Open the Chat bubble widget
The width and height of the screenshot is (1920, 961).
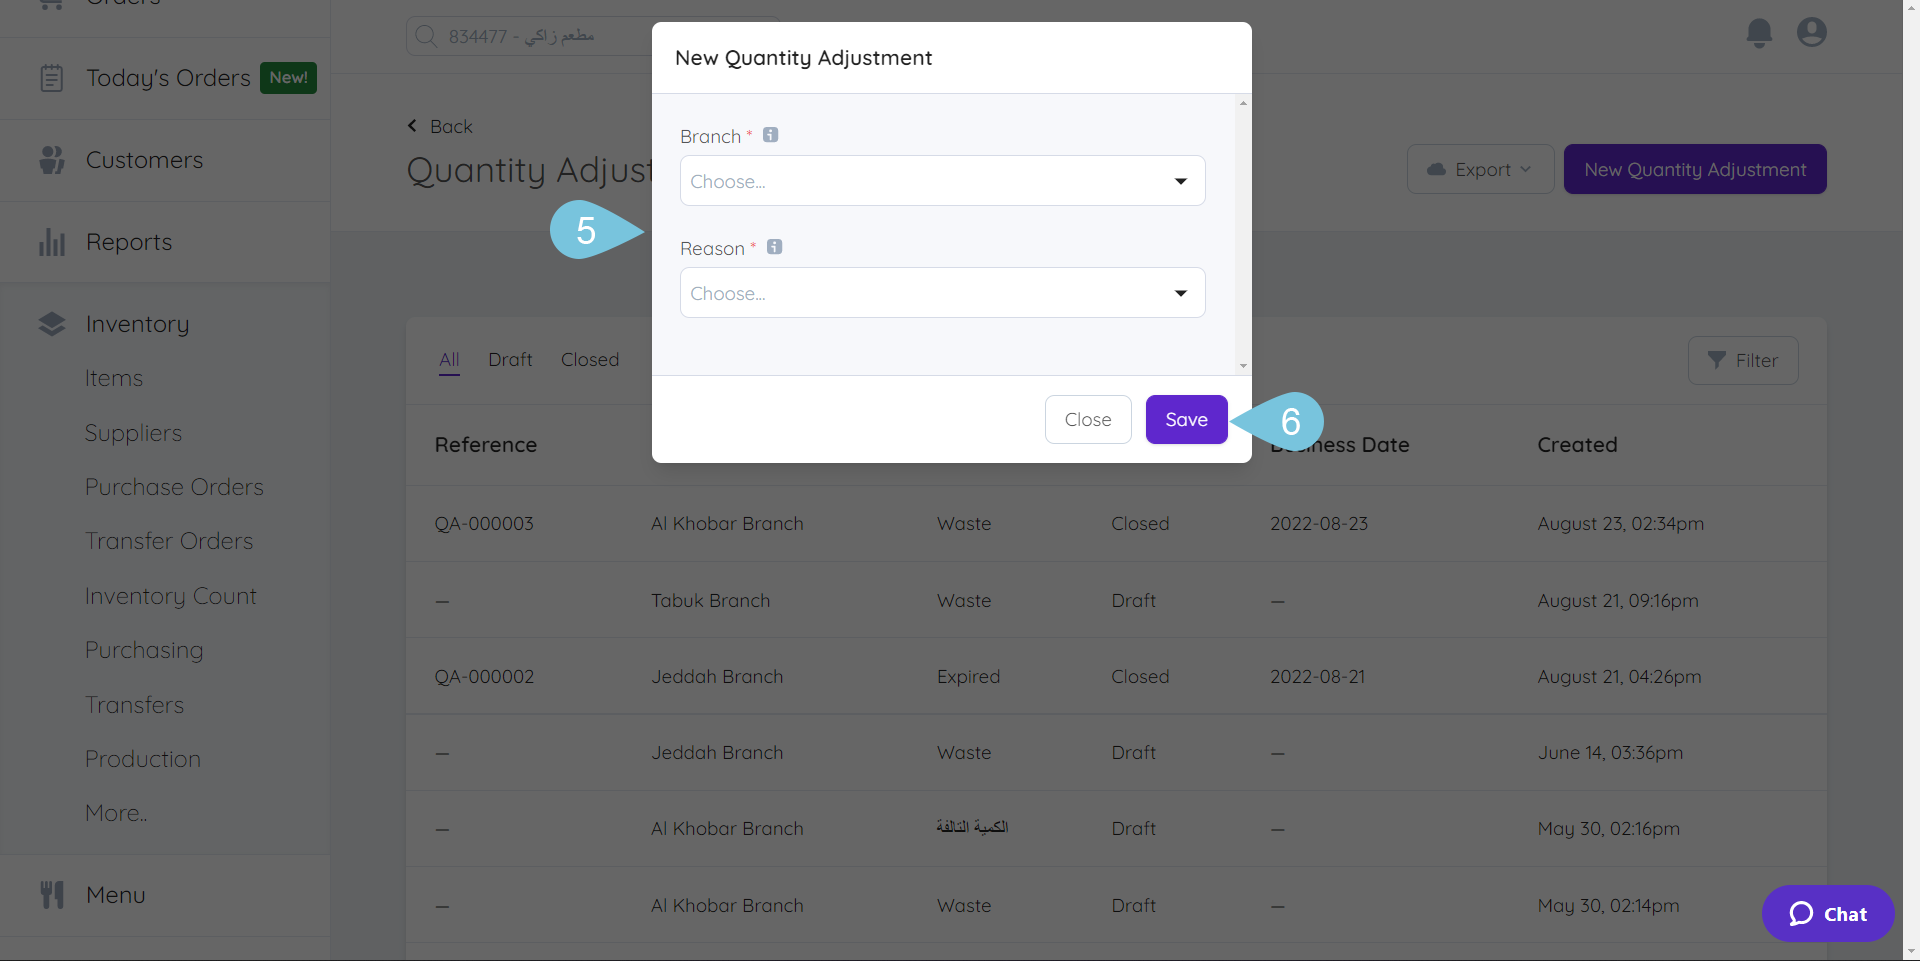tap(1827, 913)
